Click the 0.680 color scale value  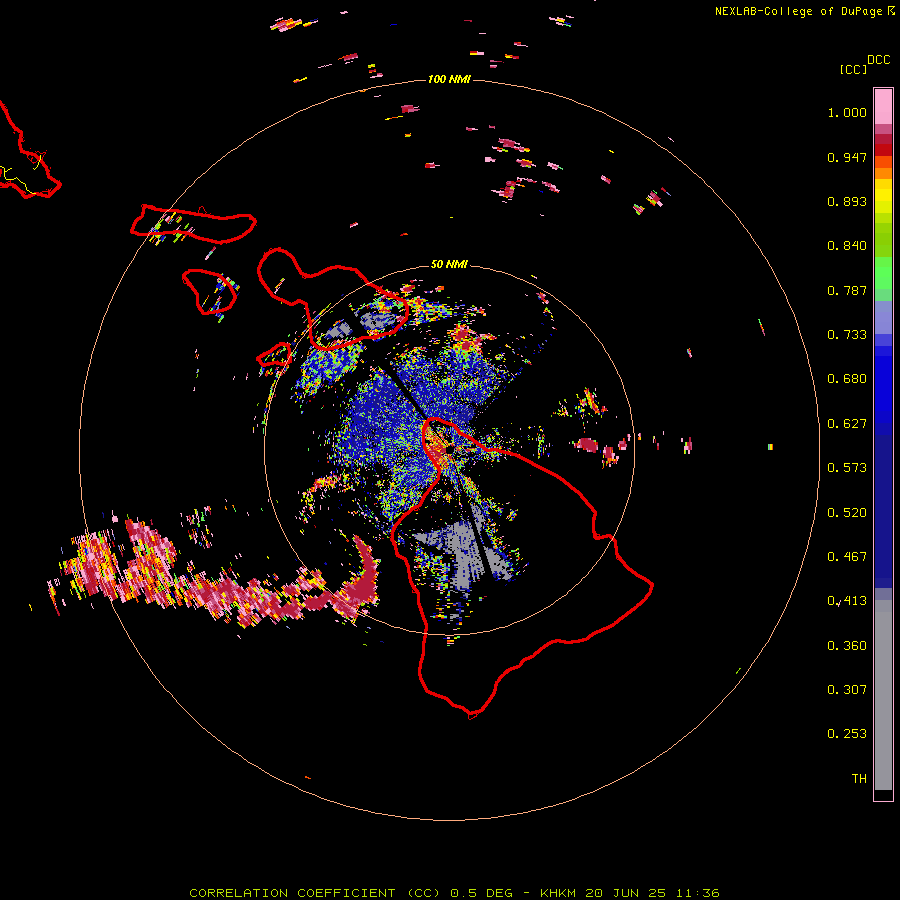(847, 379)
